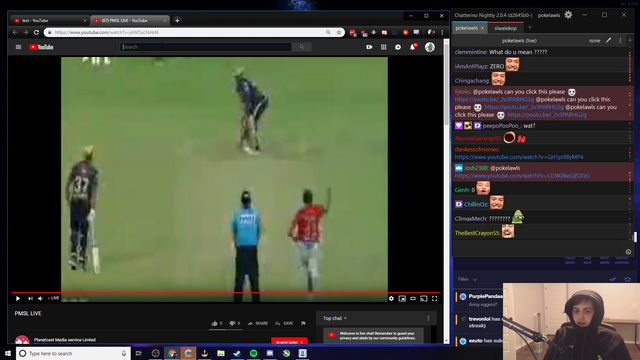Bookmark this page with the star icon
The height and width of the screenshot is (360, 640).
tap(339, 32)
